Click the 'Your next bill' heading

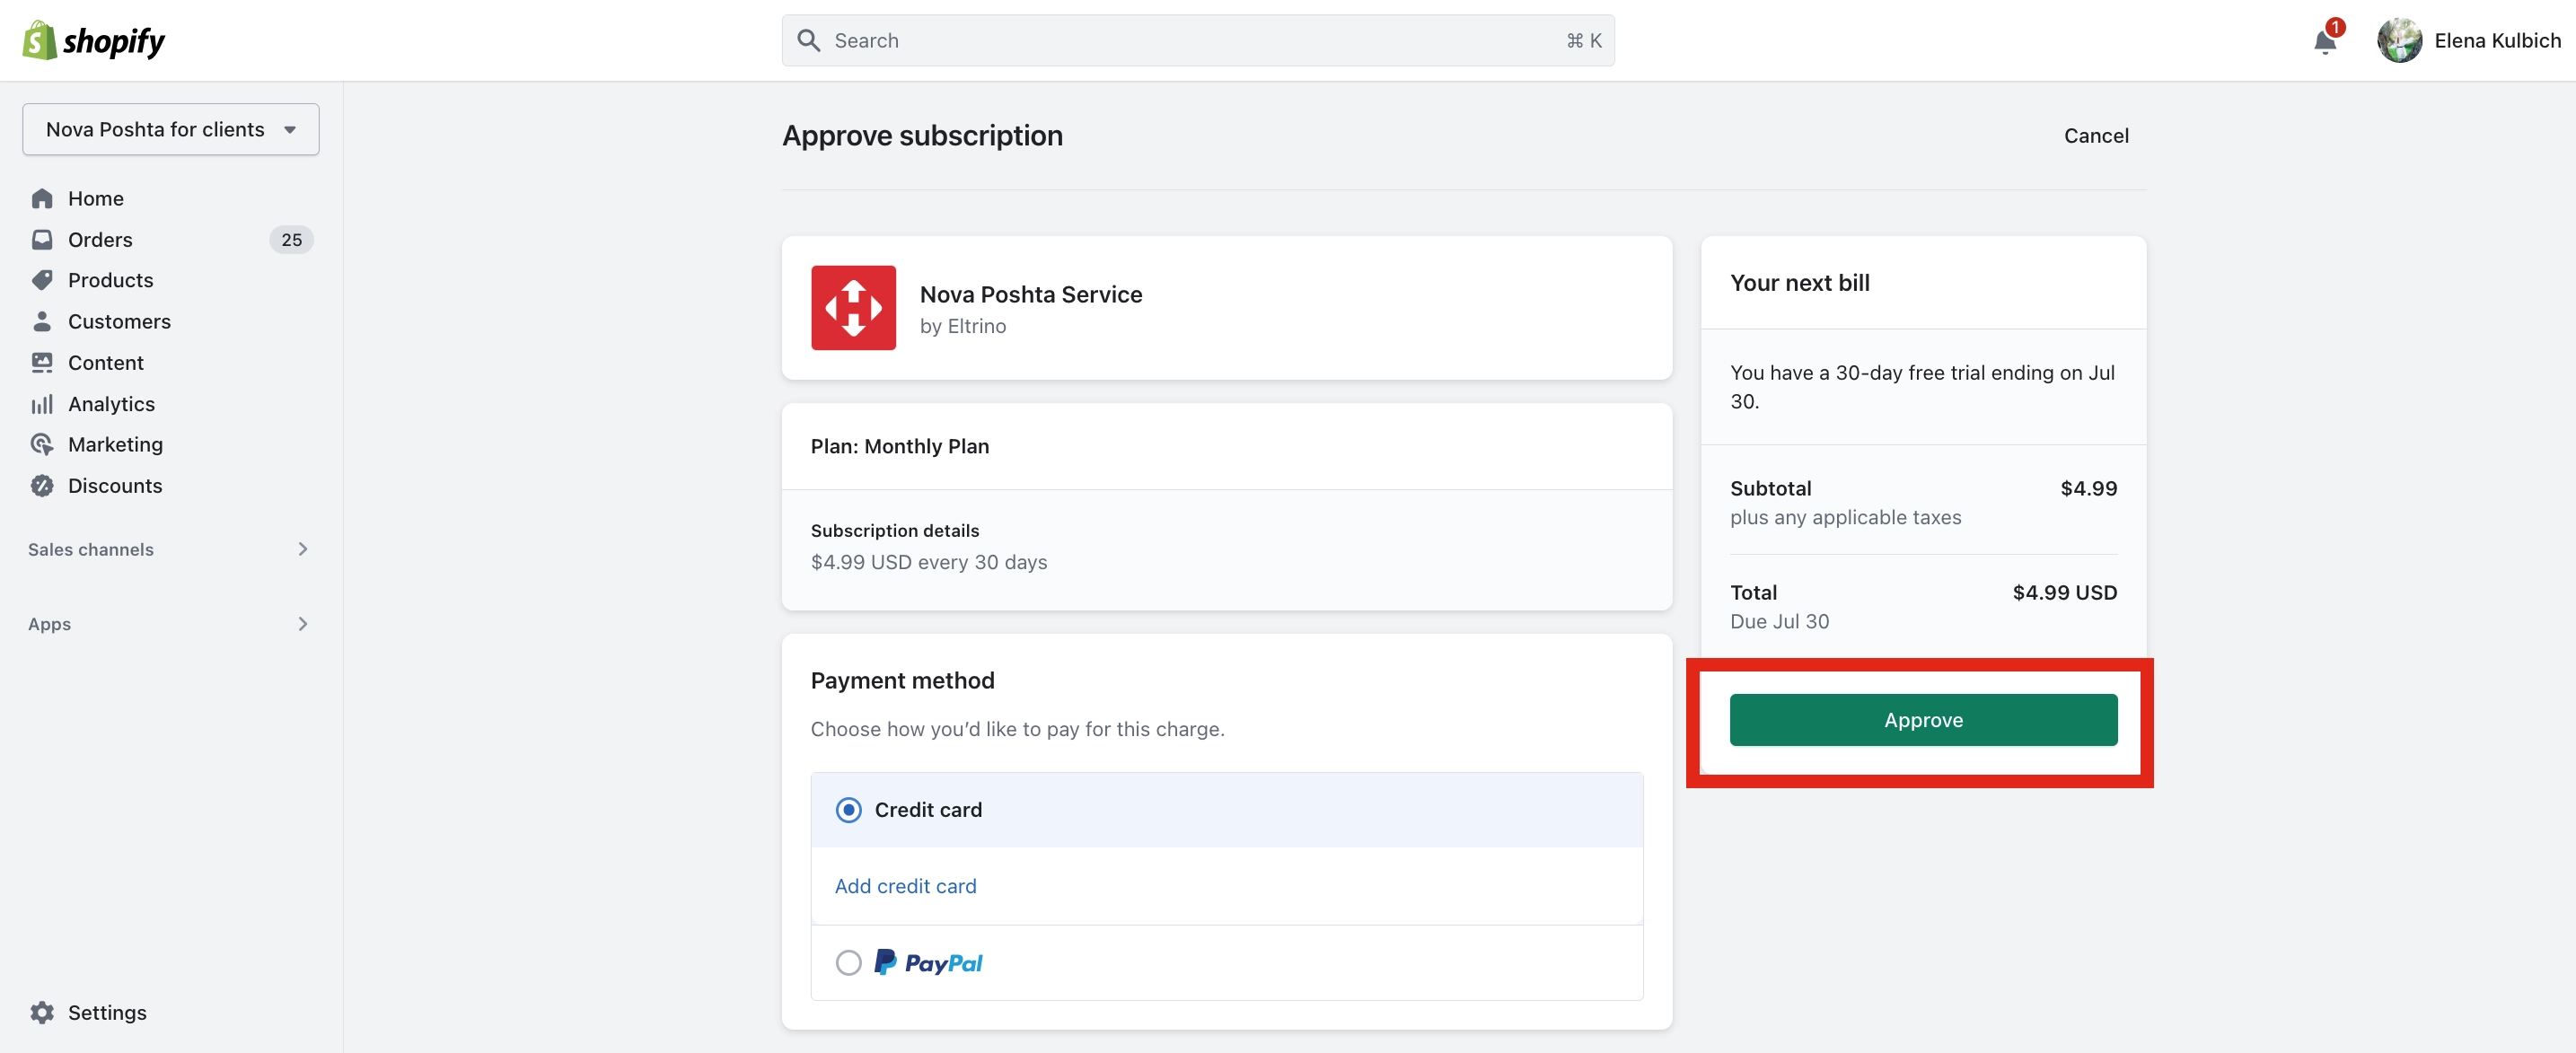[1799, 283]
